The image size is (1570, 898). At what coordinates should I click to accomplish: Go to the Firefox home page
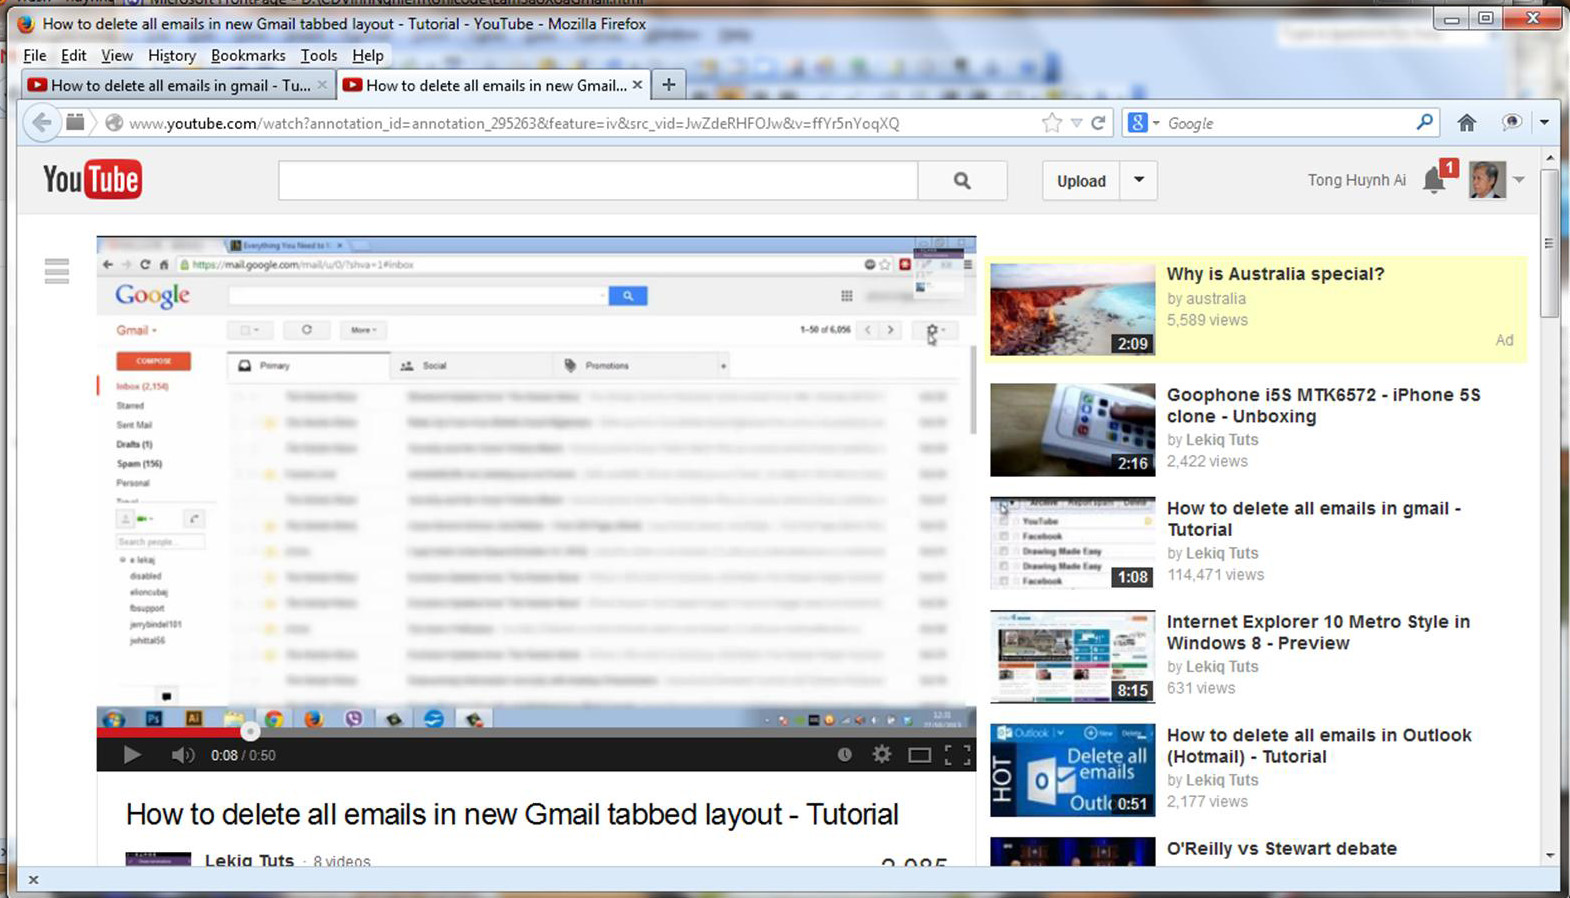click(x=1466, y=123)
